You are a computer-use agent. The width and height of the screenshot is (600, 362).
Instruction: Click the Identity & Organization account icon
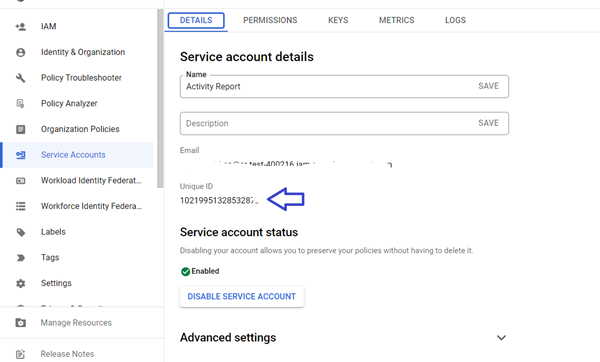coord(21,52)
